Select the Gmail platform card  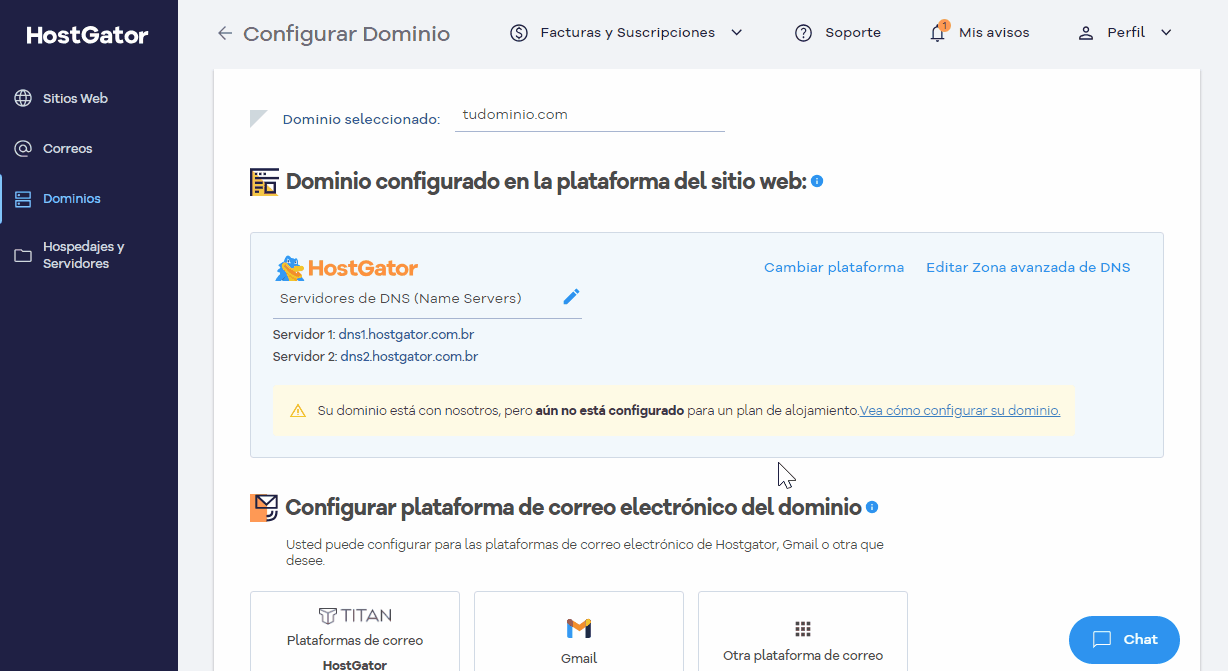[x=579, y=631]
